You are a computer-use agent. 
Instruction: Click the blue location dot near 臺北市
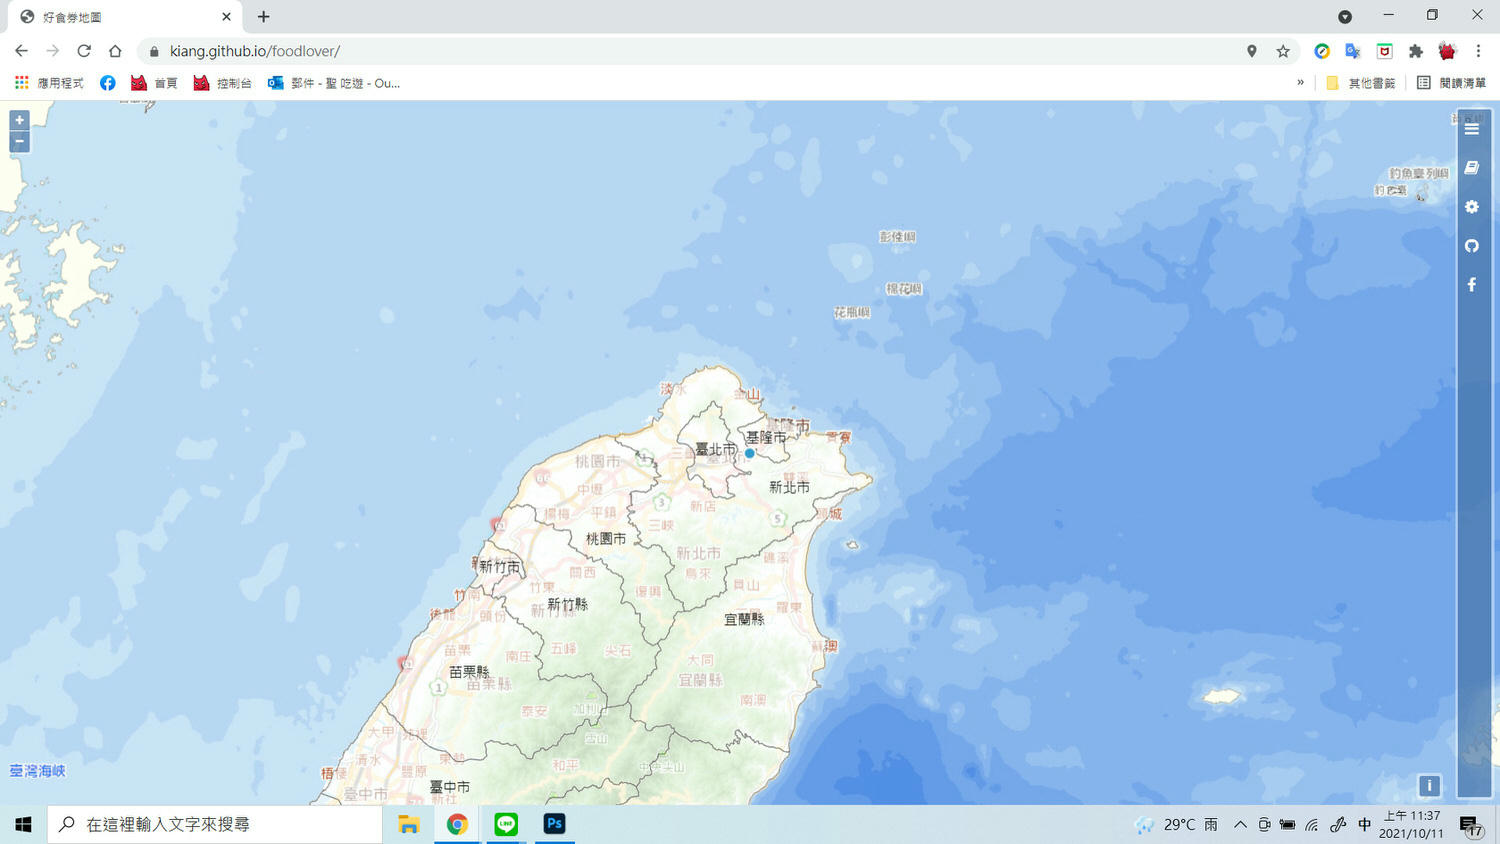tap(749, 453)
